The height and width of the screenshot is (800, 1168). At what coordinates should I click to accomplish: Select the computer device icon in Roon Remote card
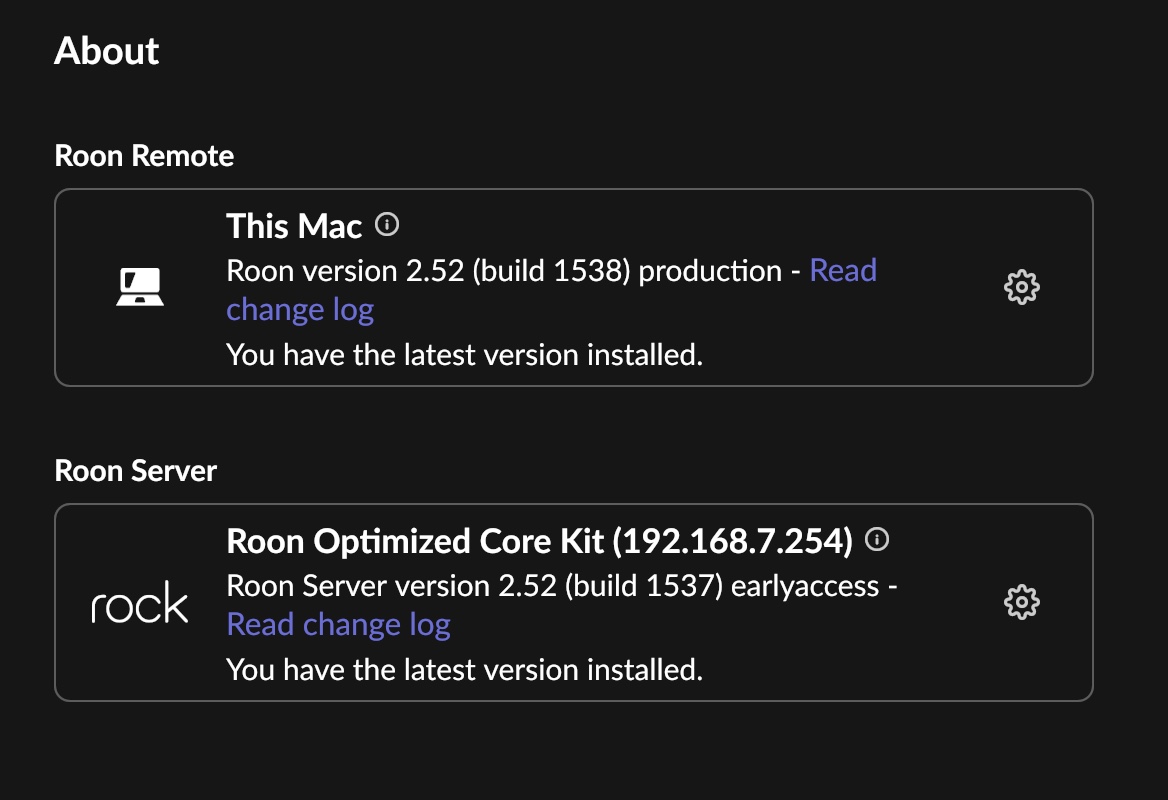click(138, 285)
